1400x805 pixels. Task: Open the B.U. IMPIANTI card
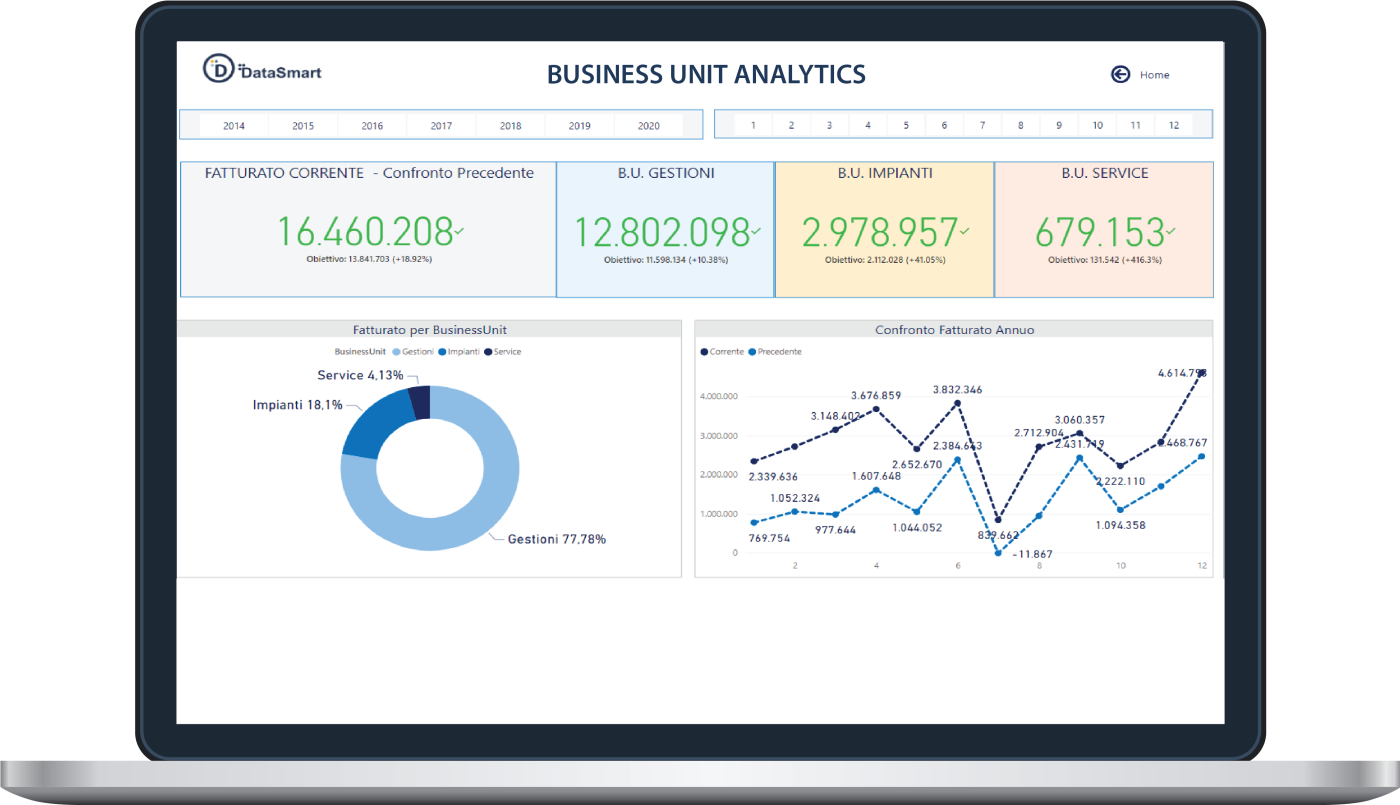[884, 230]
